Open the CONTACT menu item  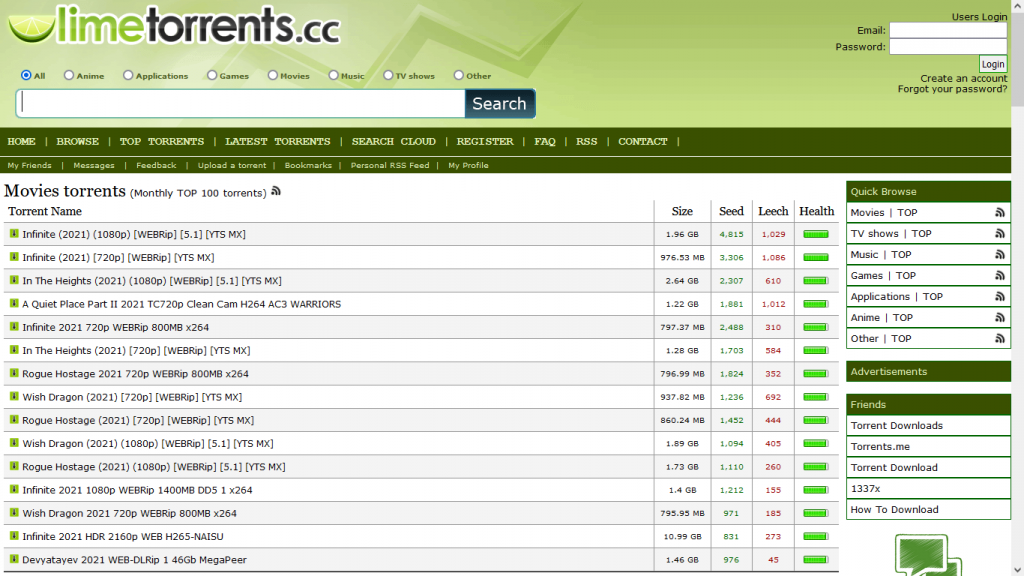pyautogui.click(x=643, y=142)
